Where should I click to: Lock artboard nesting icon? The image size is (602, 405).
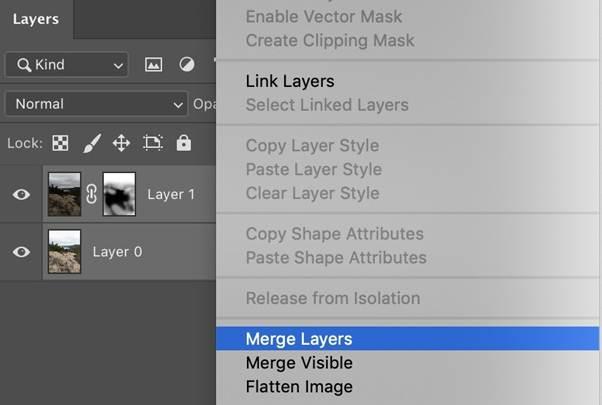tap(152, 143)
